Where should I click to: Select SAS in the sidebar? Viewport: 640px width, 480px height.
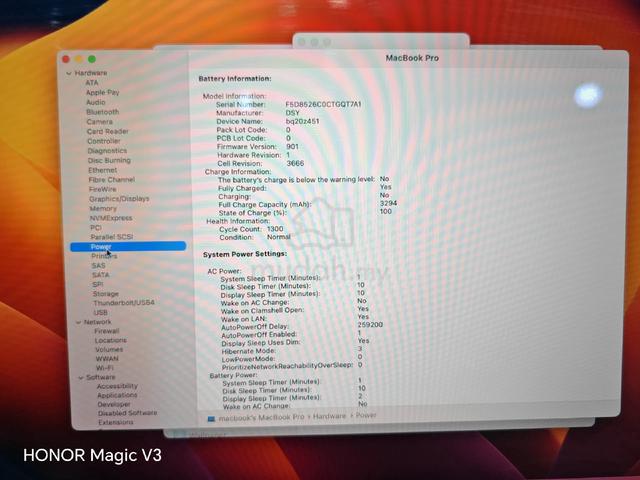(x=99, y=266)
